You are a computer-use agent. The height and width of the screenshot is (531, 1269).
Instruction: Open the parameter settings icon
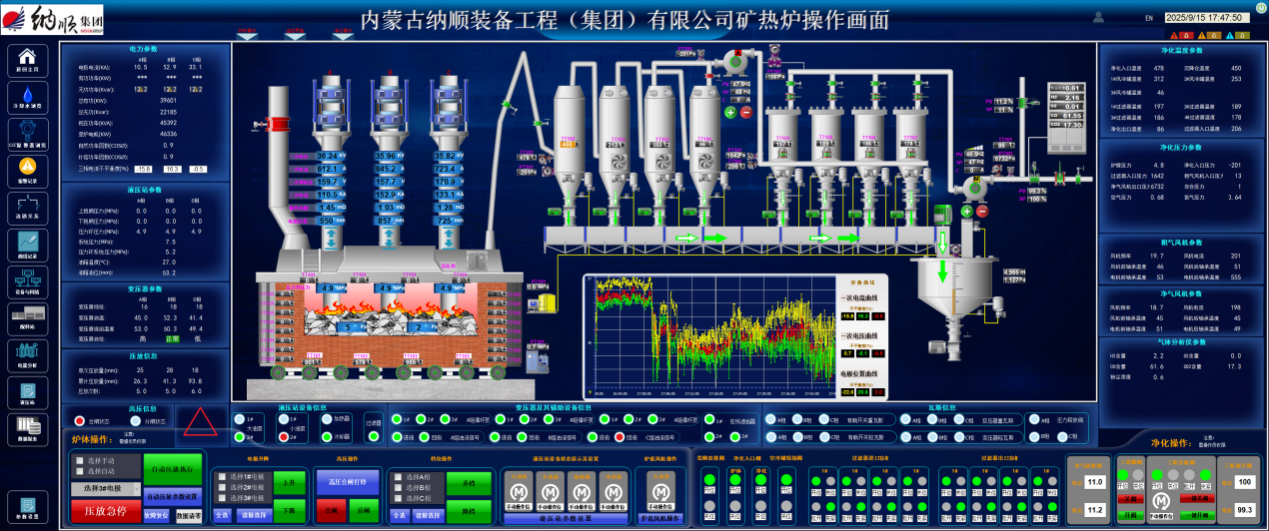(x=27, y=502)
